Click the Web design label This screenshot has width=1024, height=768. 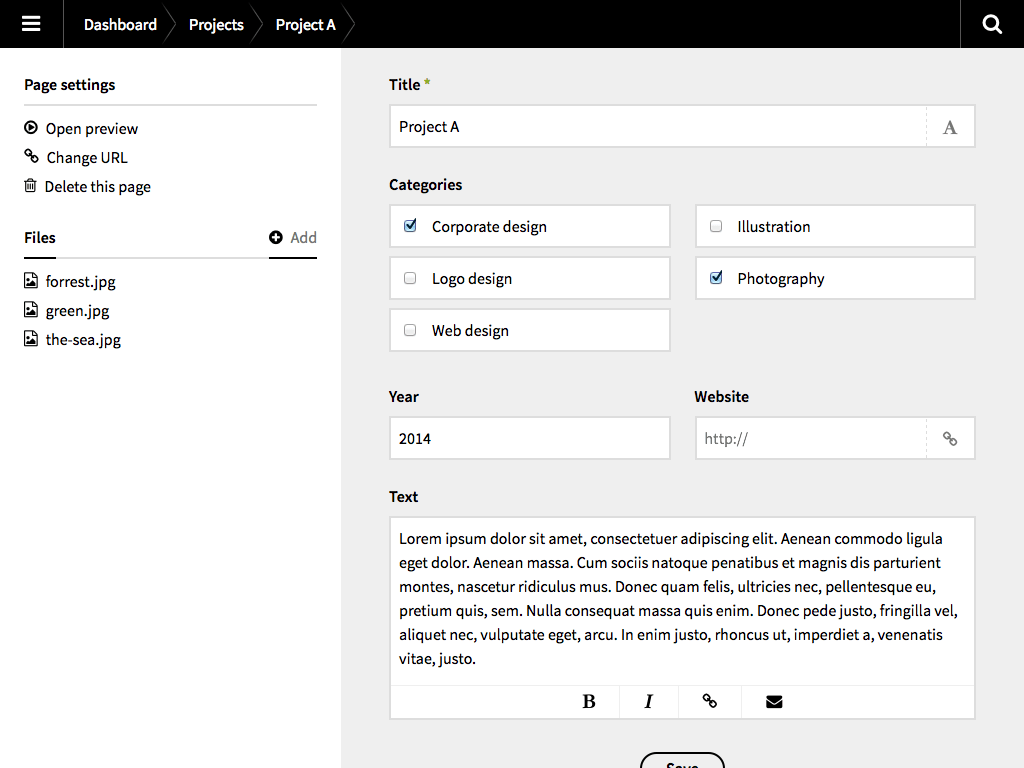[x=470, y=330]
